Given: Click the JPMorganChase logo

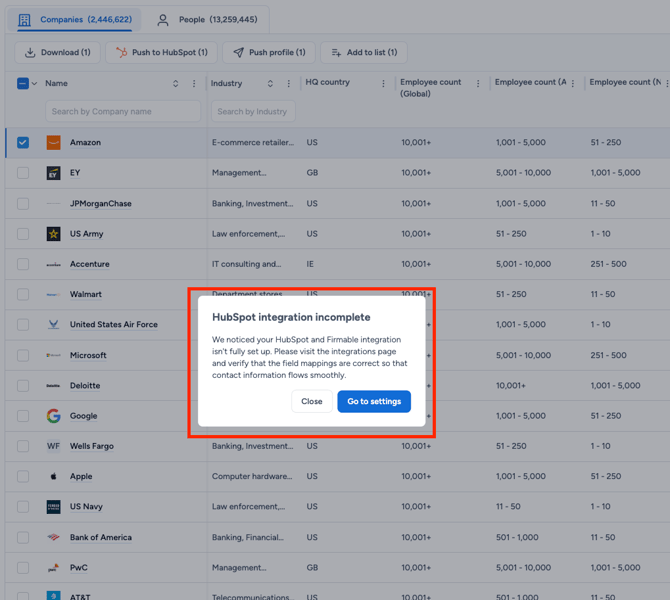Looking at the screenshot, I should click(53, 203).
